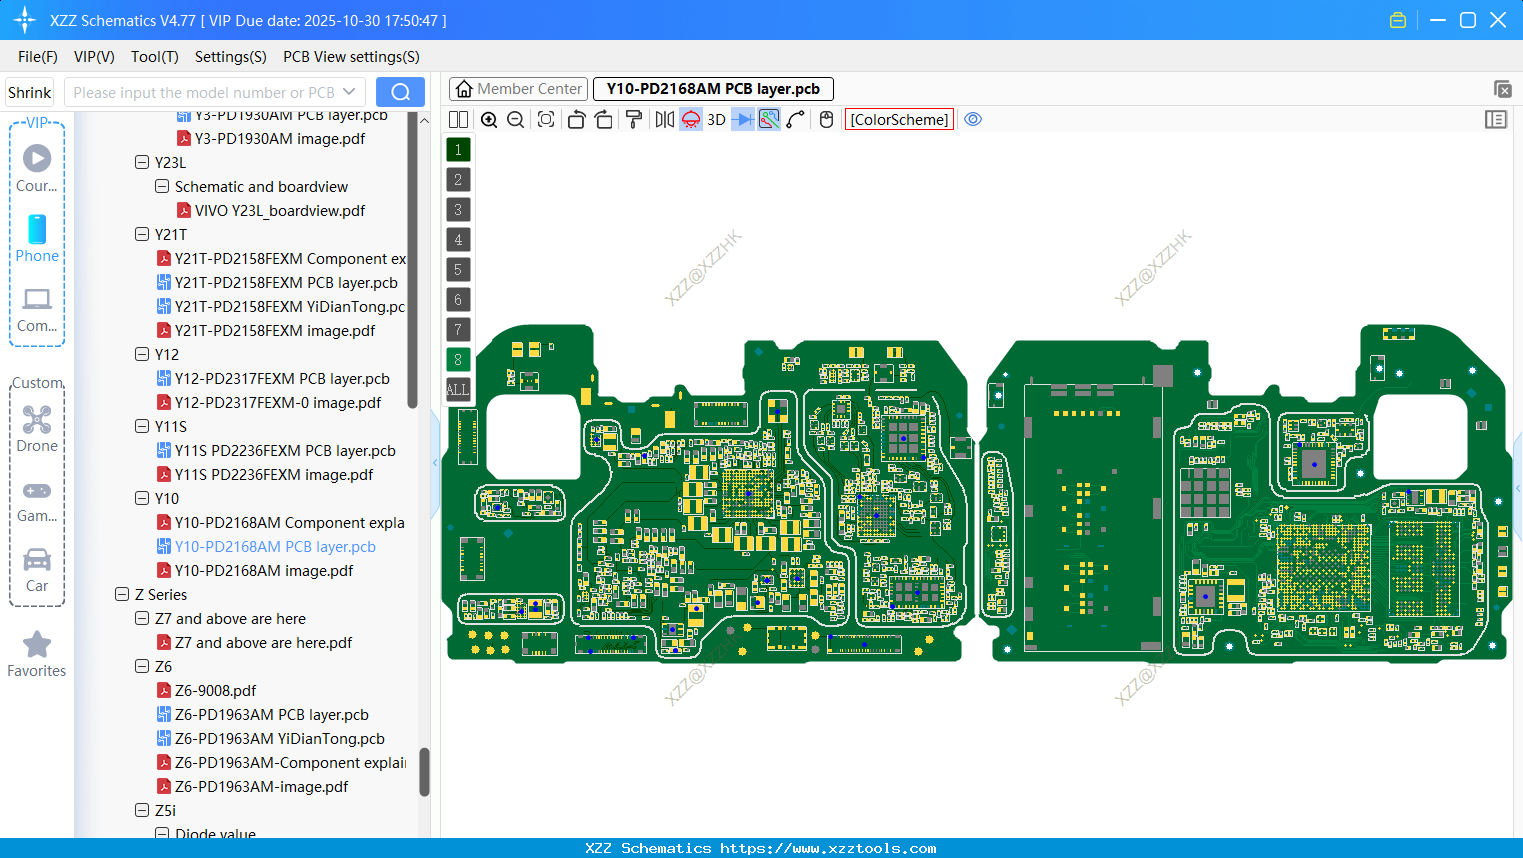
Task: Select the measure curve tool
Action: click(797, 119)
